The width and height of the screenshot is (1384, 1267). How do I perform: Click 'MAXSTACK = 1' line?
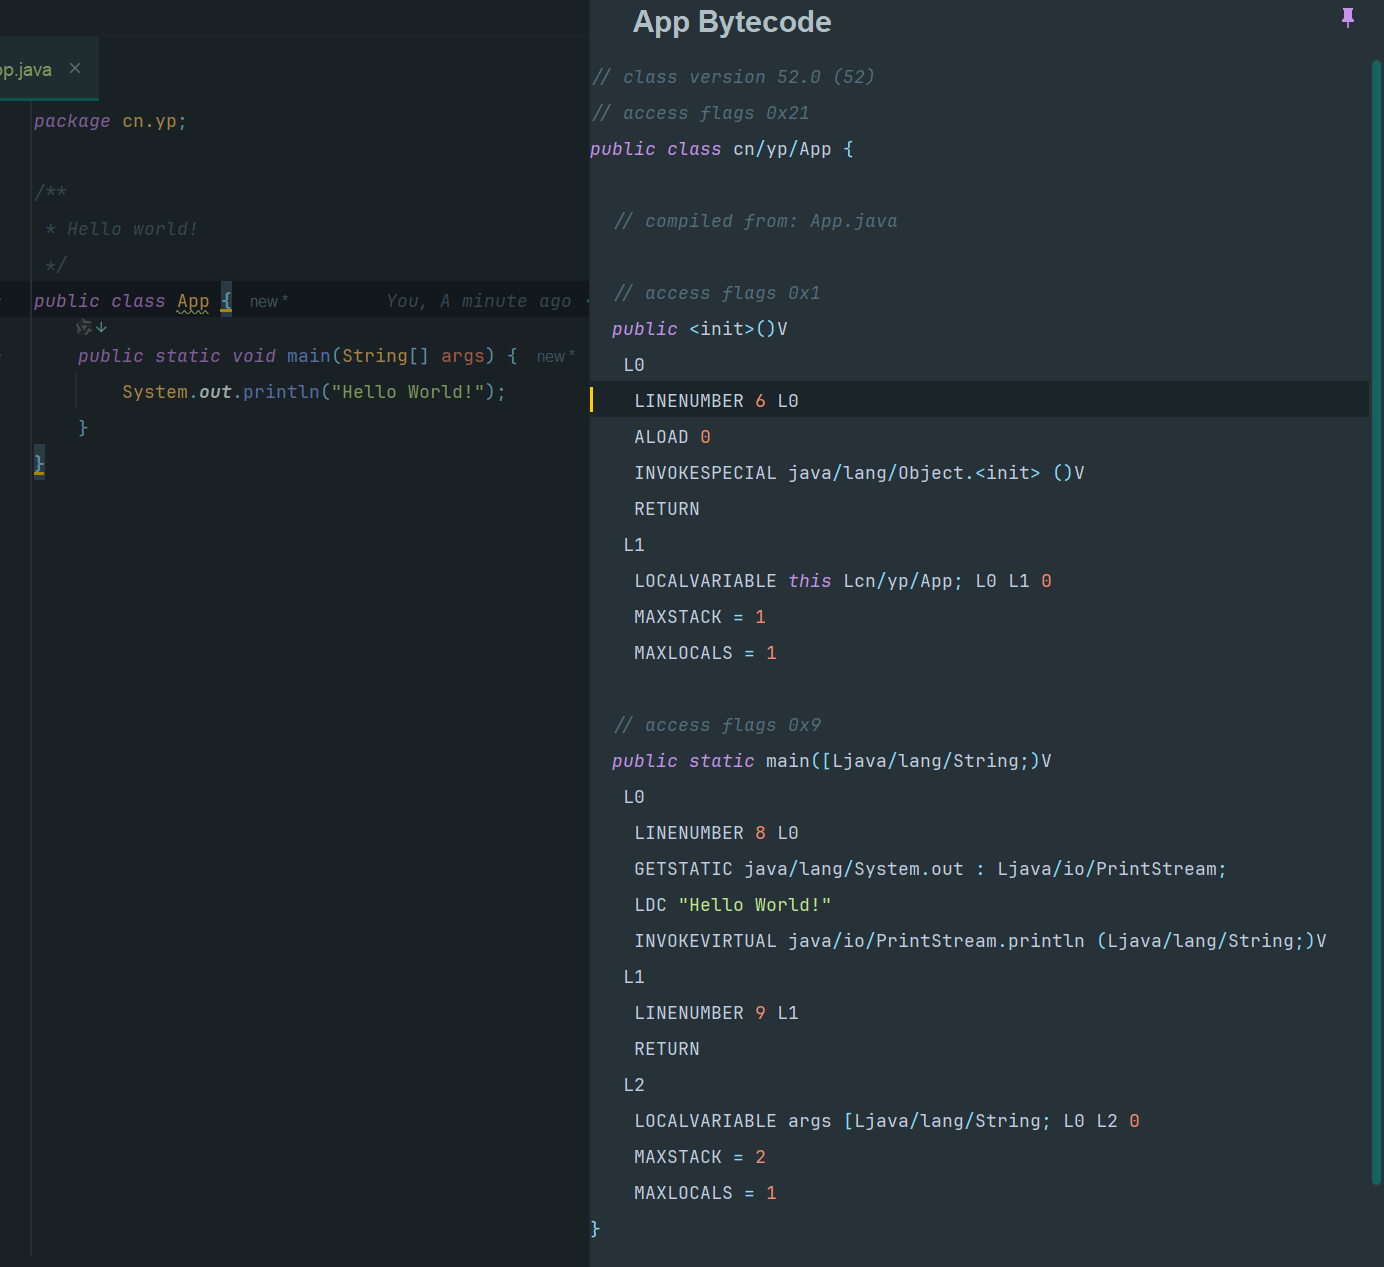coord(700,617)
